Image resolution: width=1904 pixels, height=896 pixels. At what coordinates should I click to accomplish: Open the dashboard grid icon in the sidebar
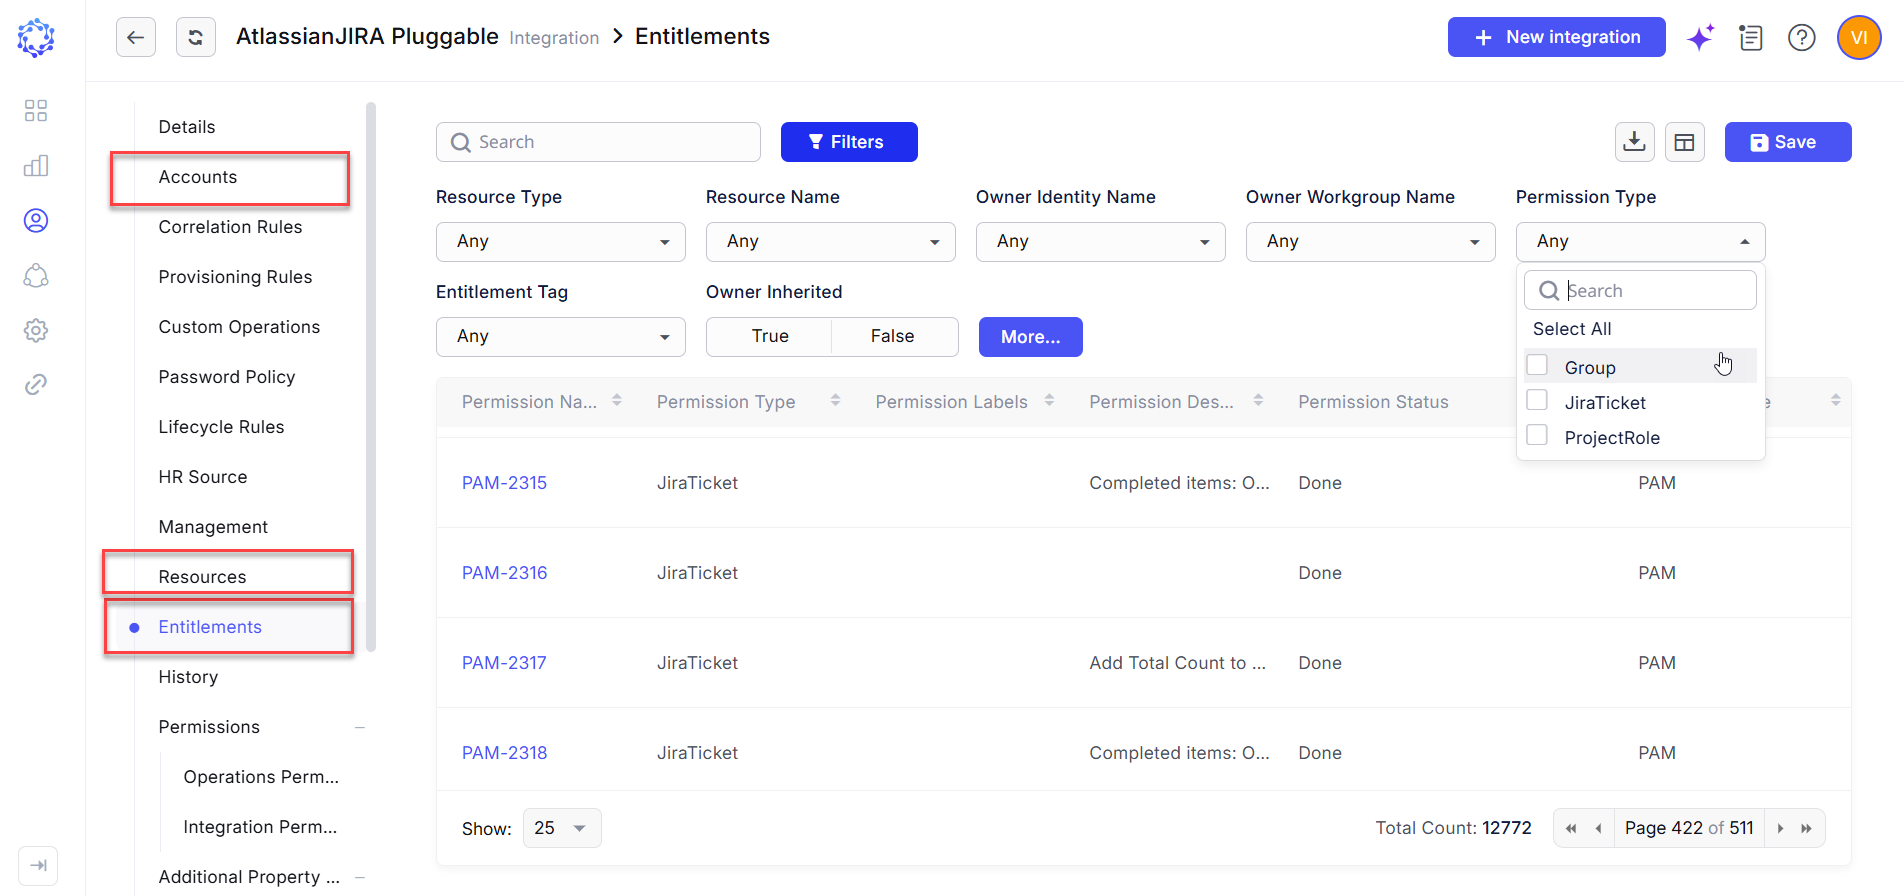coord(36,110)
